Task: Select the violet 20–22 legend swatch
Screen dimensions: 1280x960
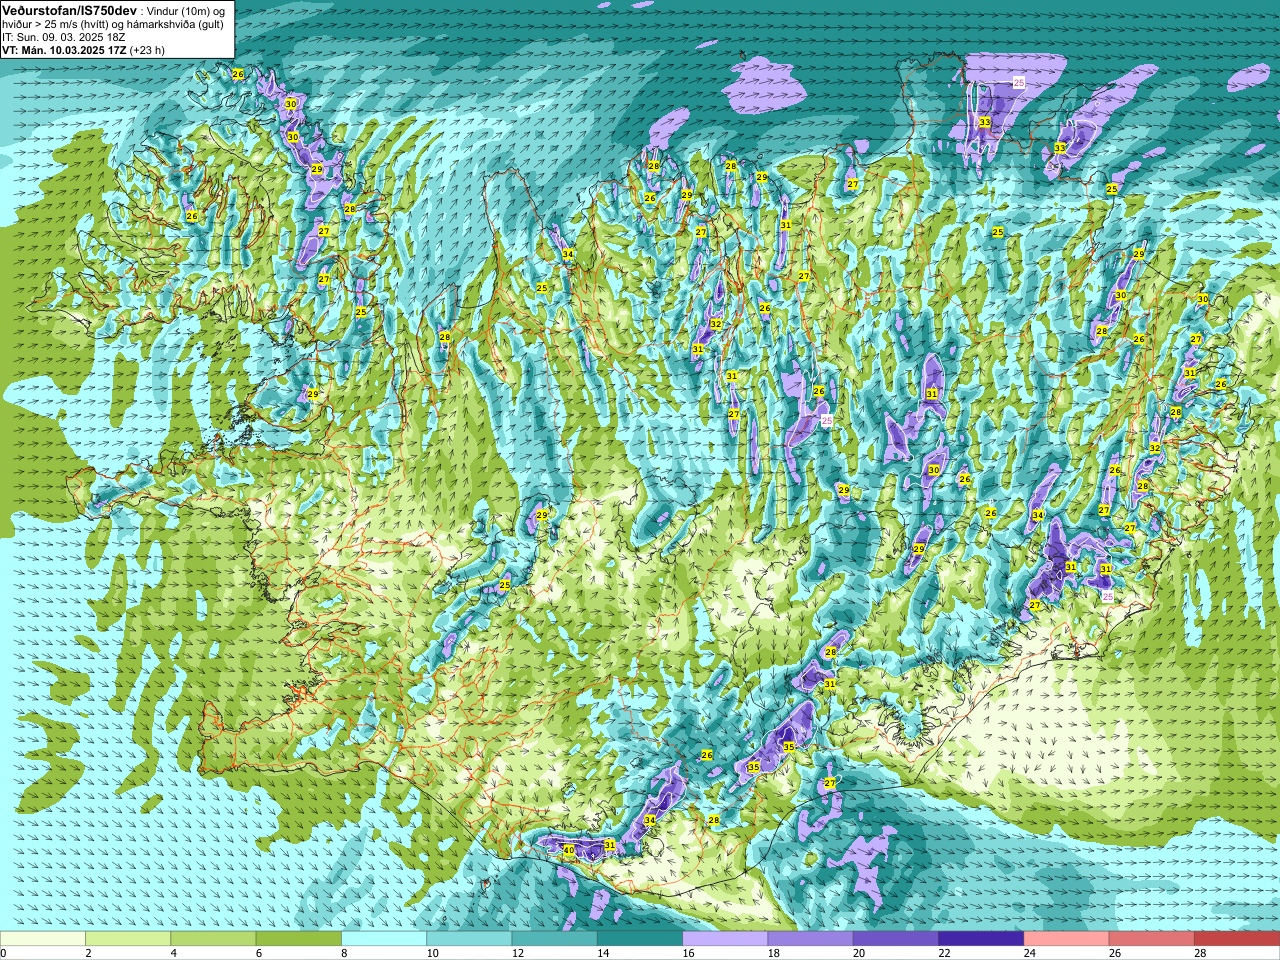Action: pyautogui.click(x=896, y=938)
